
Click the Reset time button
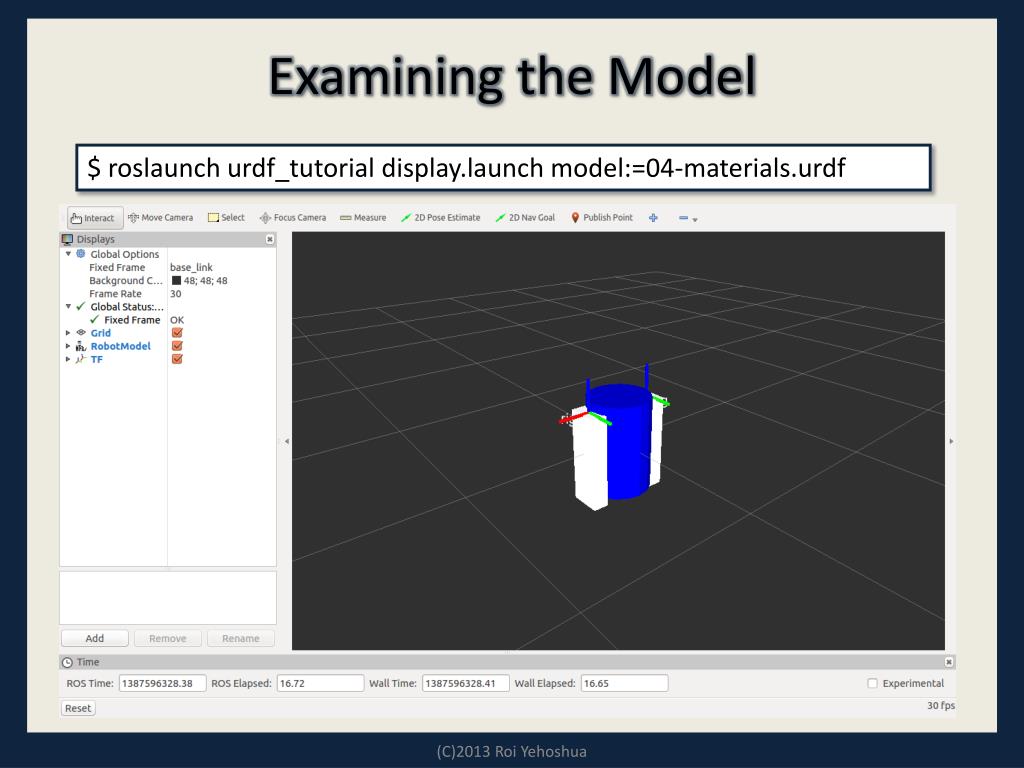click(78, 708)
